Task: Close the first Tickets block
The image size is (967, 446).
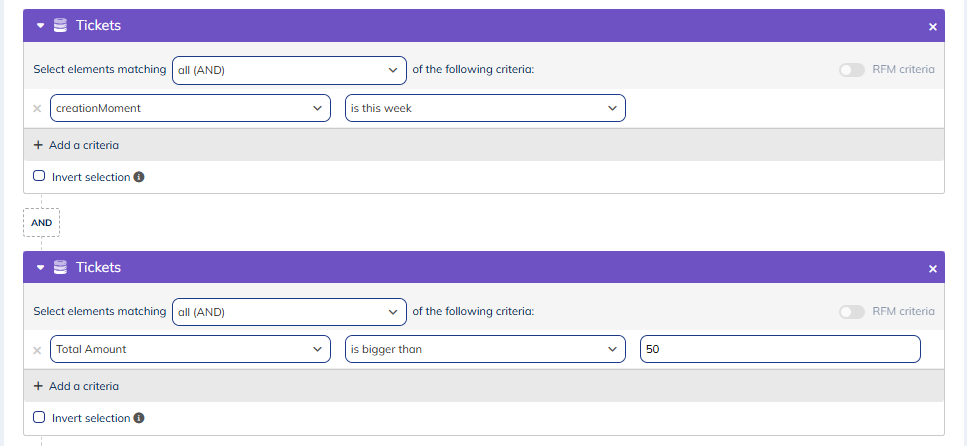Action: pos(932,27)
